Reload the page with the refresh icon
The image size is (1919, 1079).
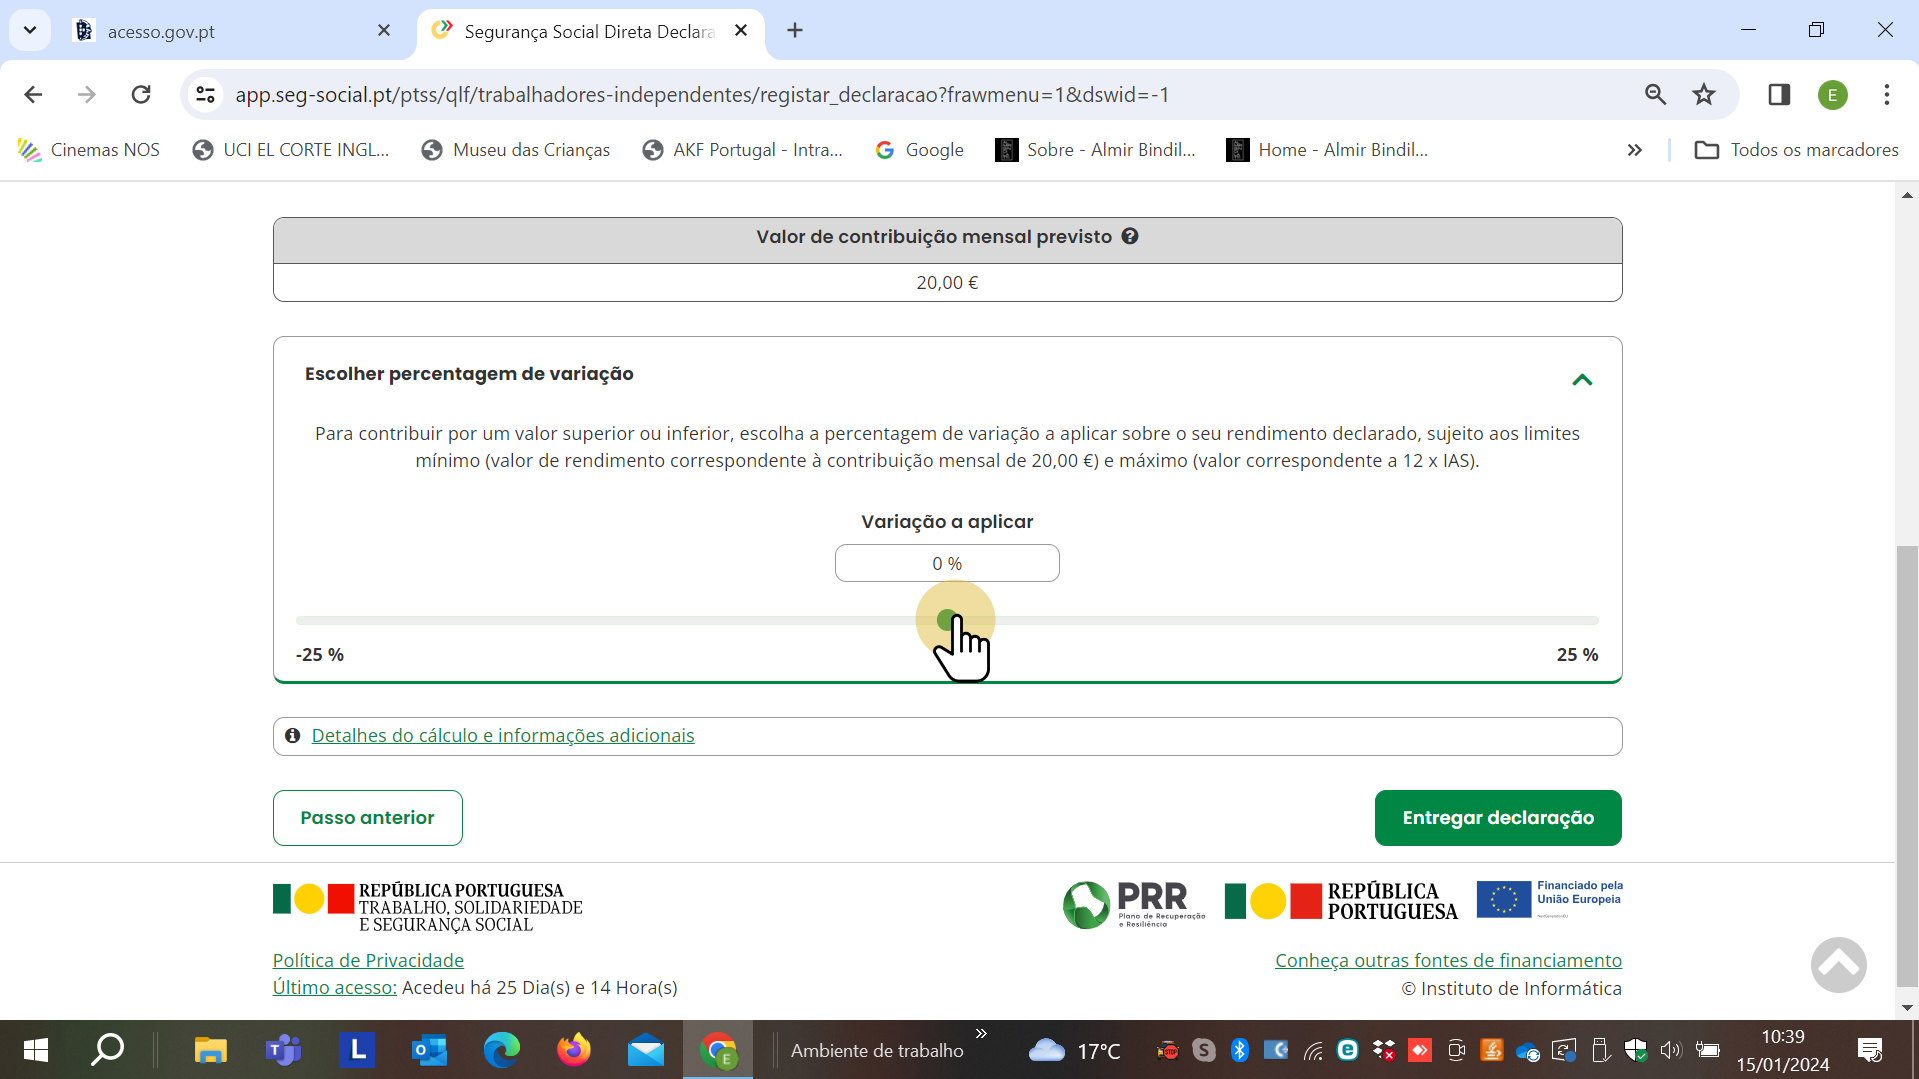coord(141,94)
